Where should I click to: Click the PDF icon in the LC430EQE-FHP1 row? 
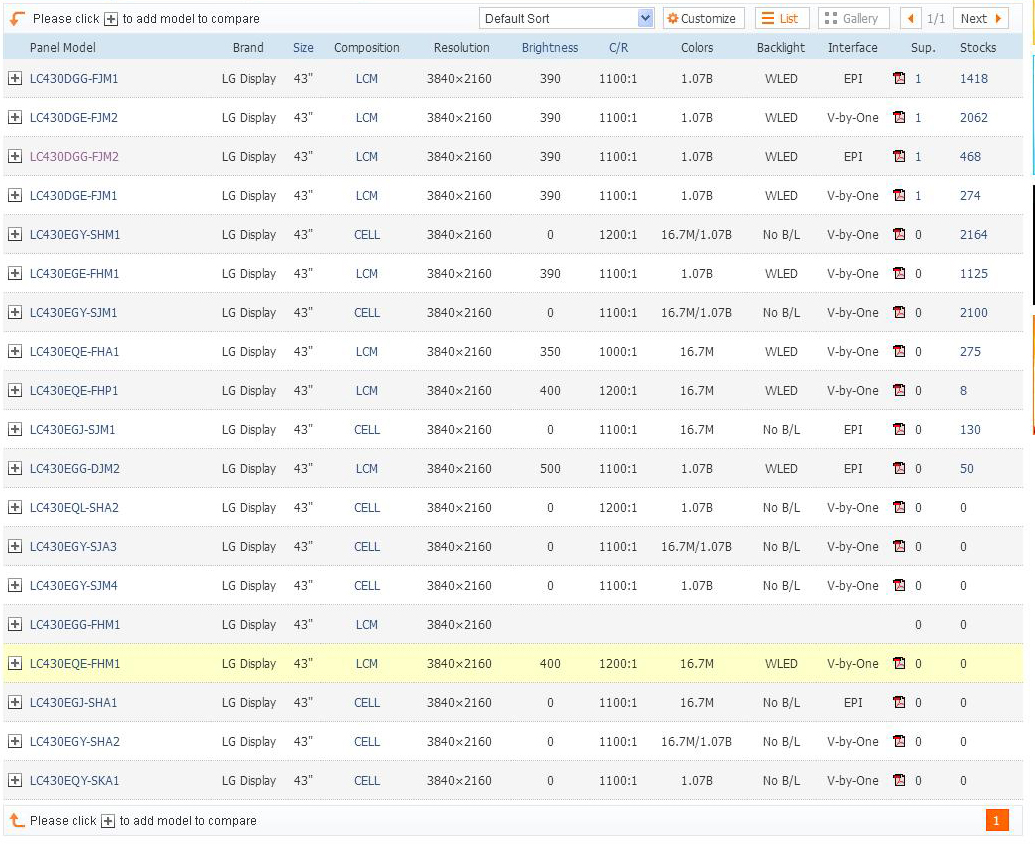899,390
